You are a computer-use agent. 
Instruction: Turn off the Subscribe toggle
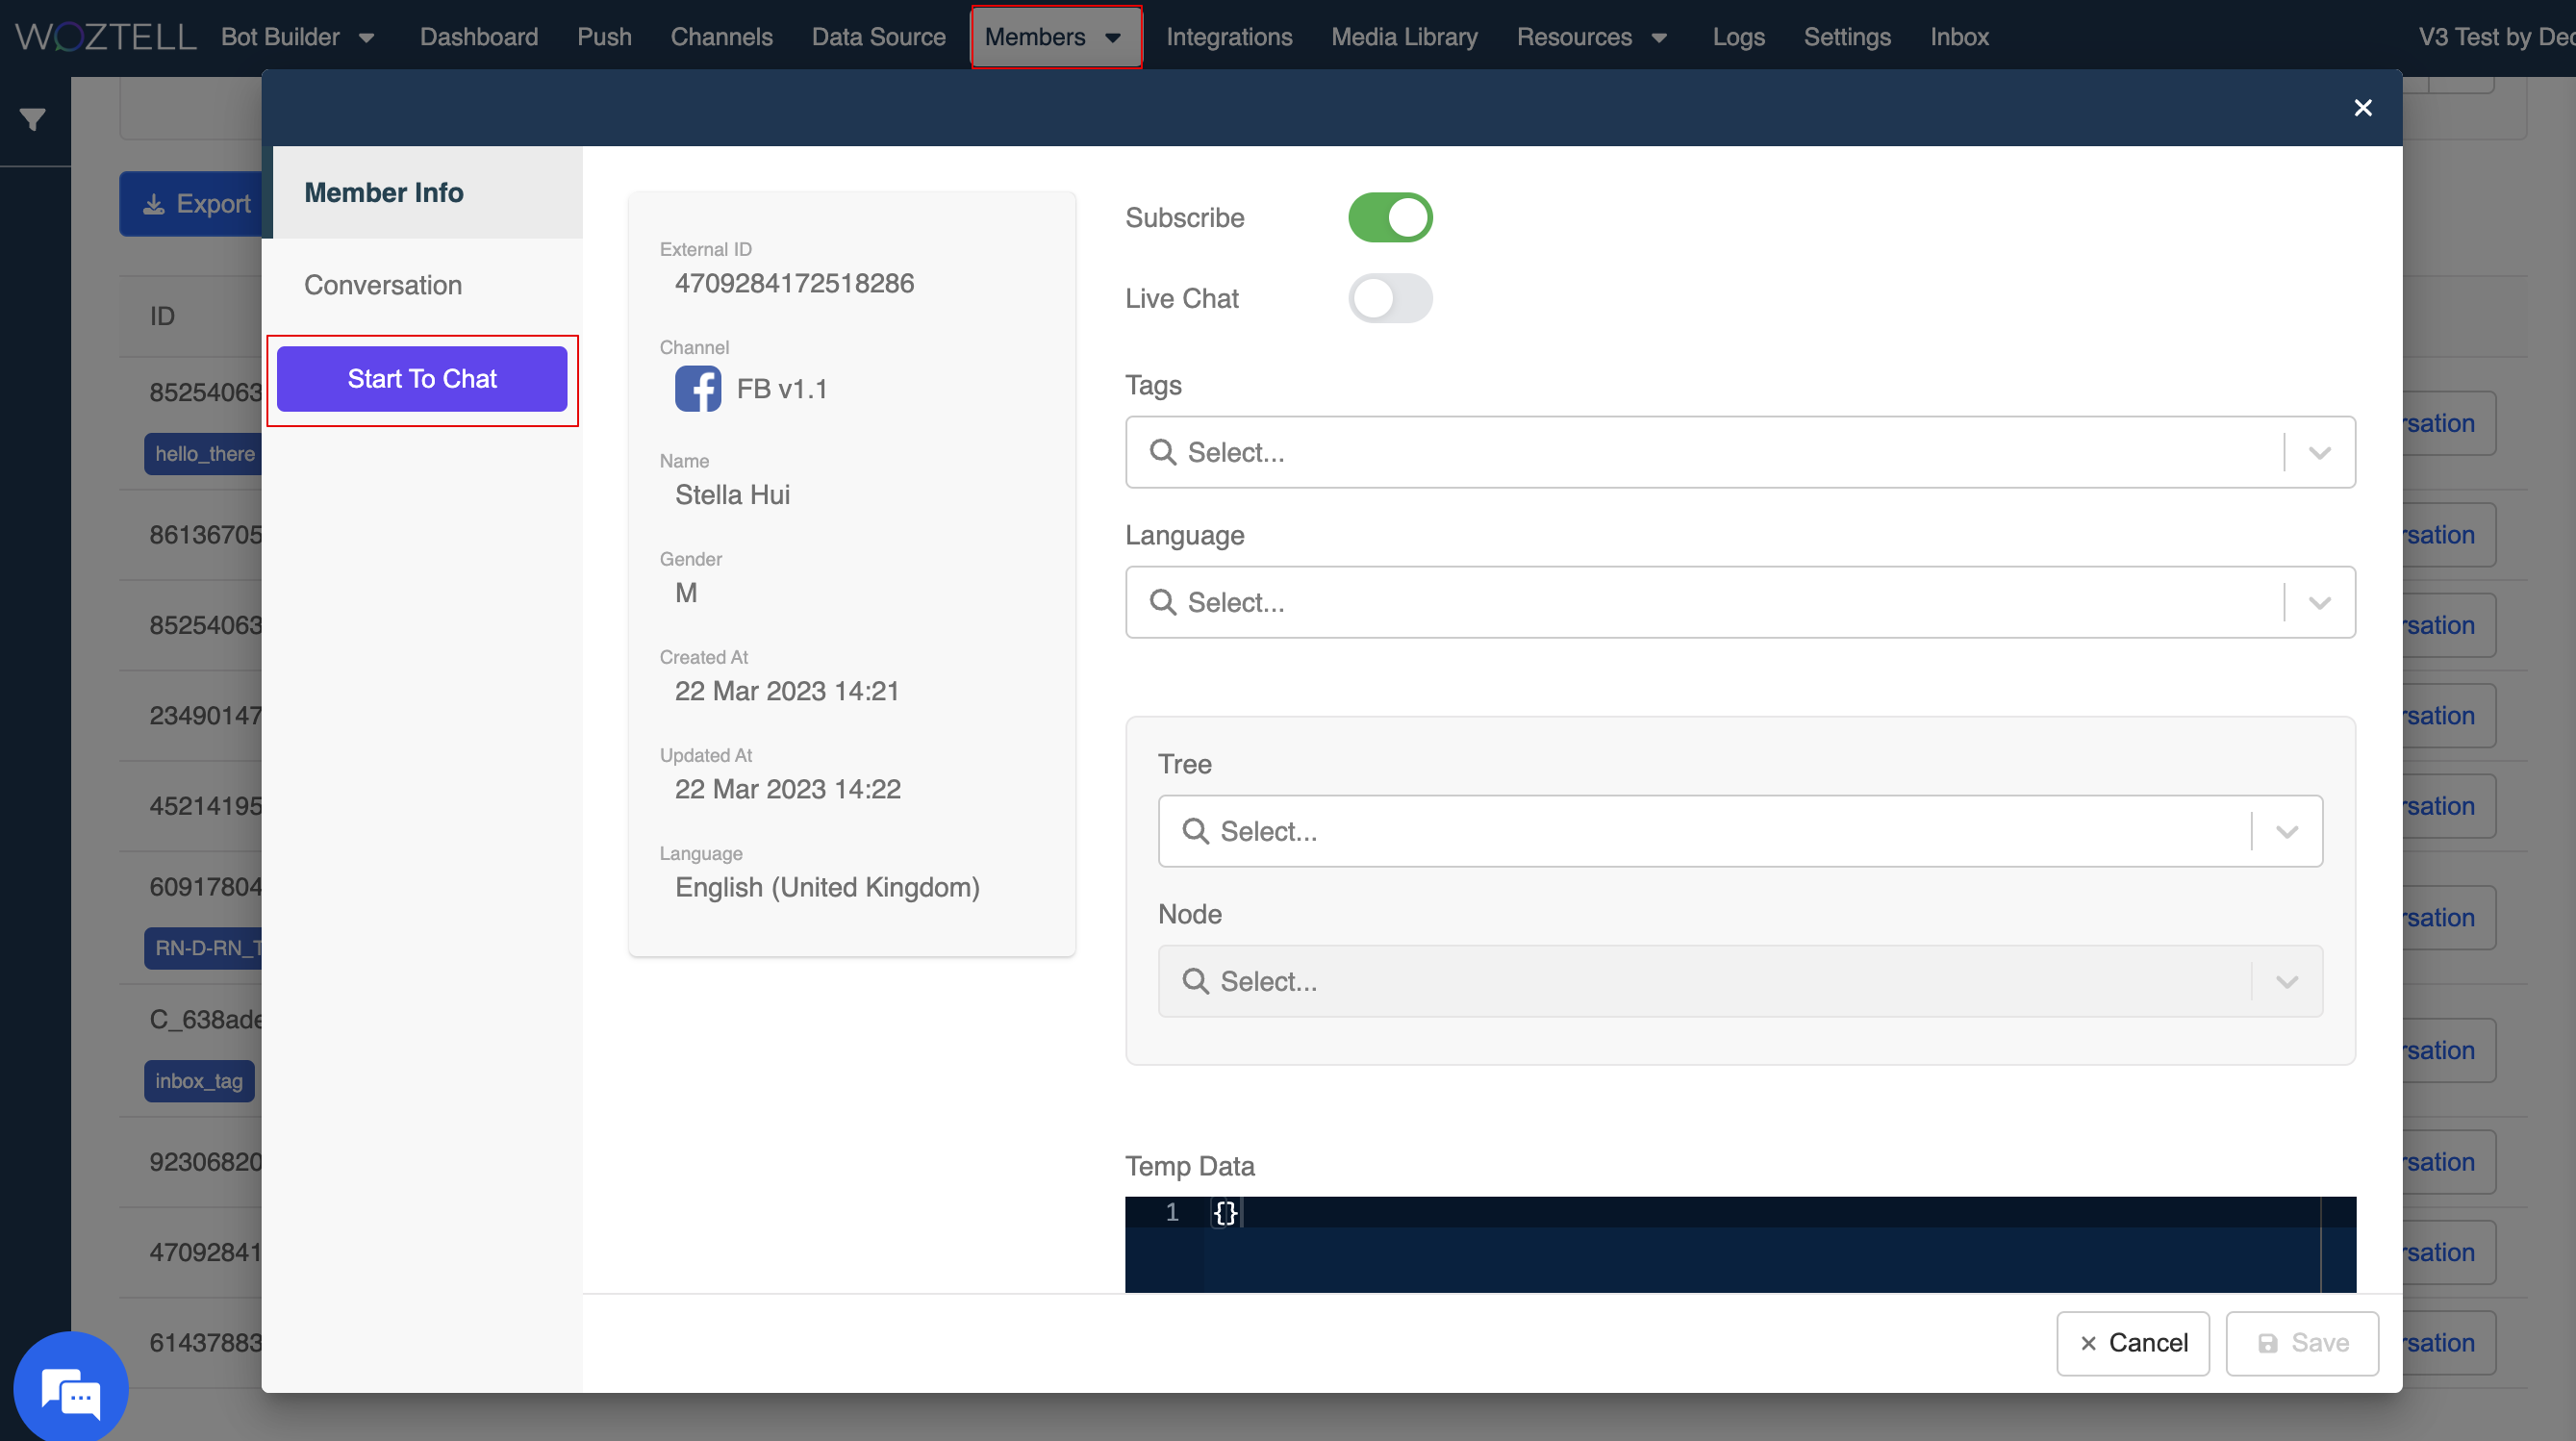1389,218
